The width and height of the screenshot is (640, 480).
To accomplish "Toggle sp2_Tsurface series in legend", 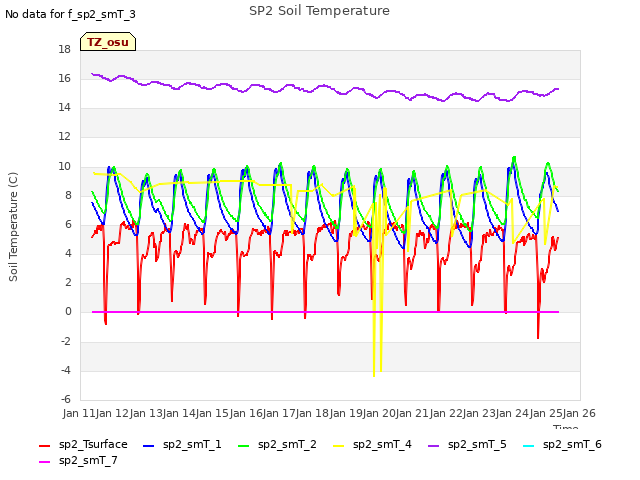I will coord(84,444).
